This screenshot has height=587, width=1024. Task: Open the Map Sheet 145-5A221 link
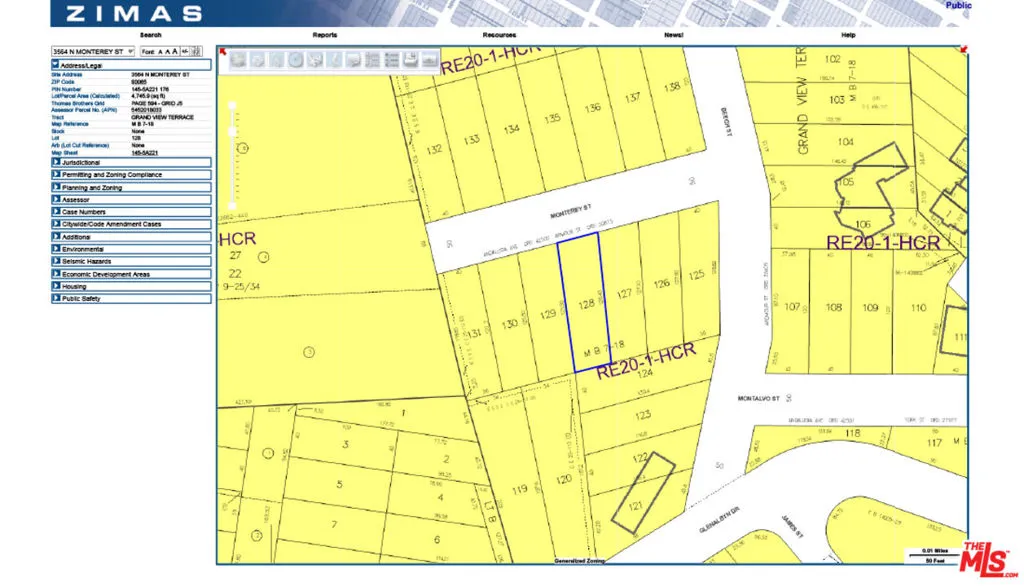point(145,152)
